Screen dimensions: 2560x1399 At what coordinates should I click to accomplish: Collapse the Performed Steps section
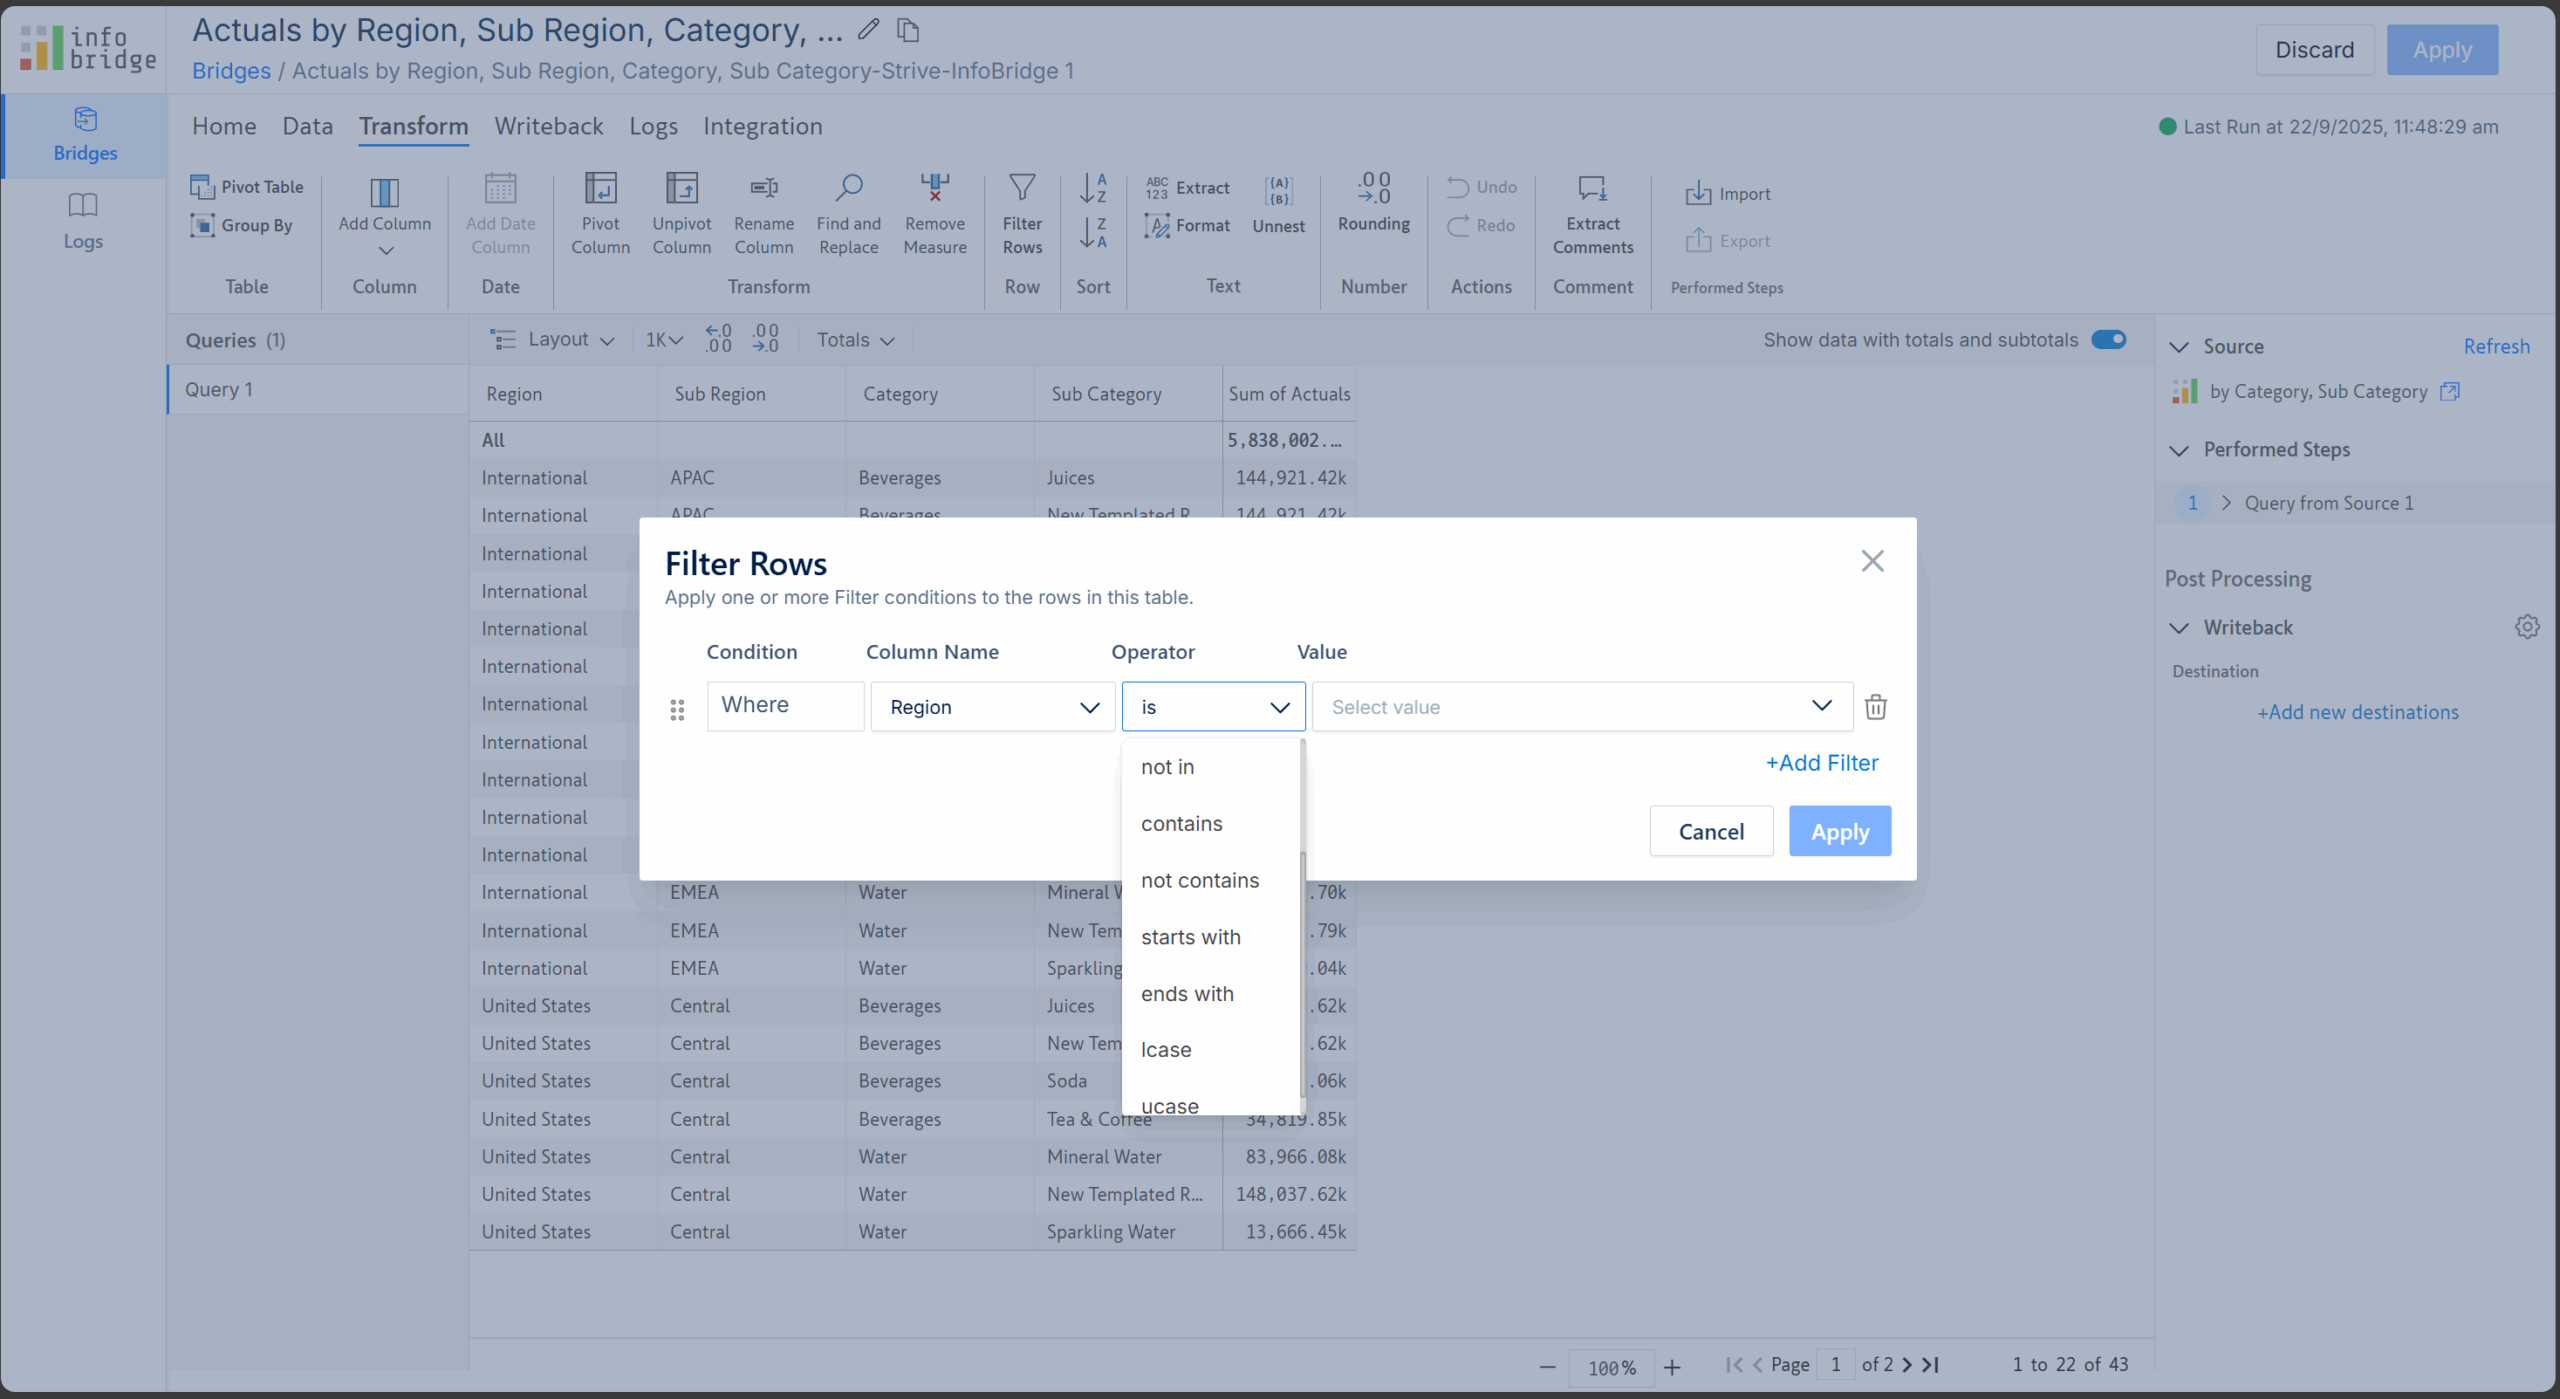(x=2179, y=450)
